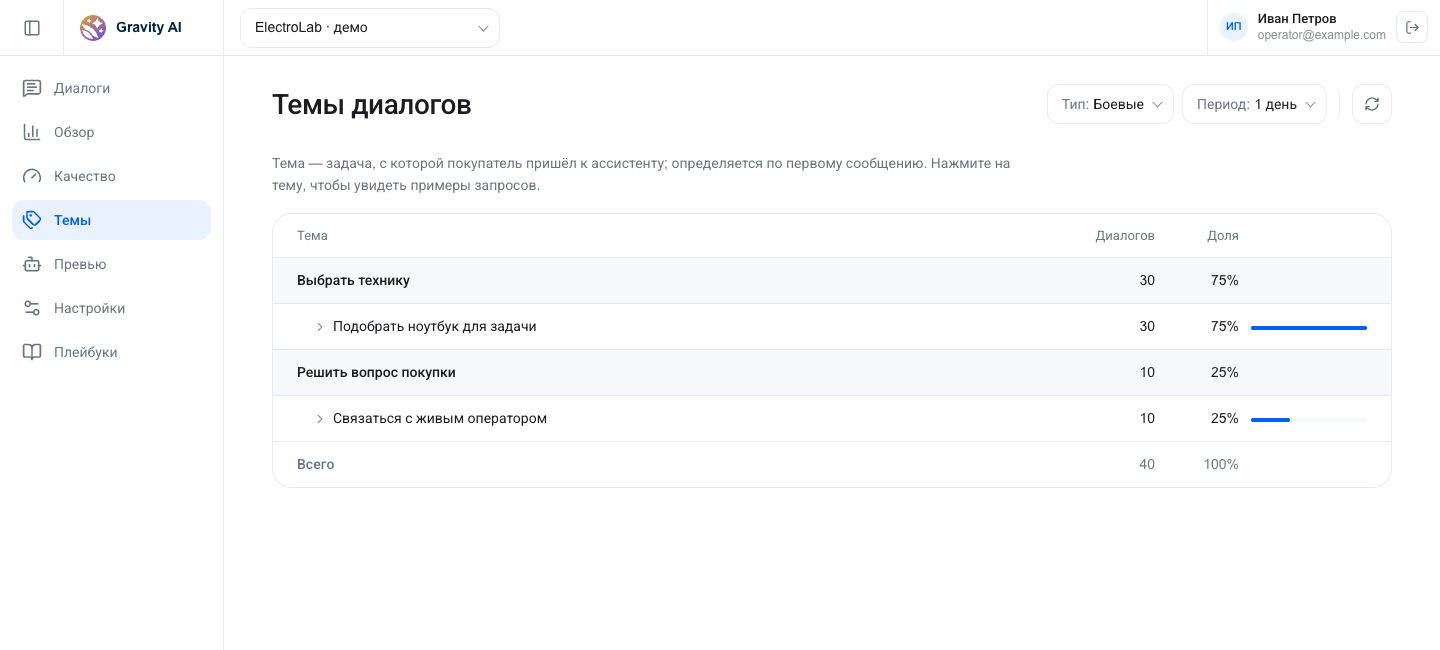1440x650 pixels.
Task: Expand the Связаться с живым оператором chevron
Action: pos(320,419)
